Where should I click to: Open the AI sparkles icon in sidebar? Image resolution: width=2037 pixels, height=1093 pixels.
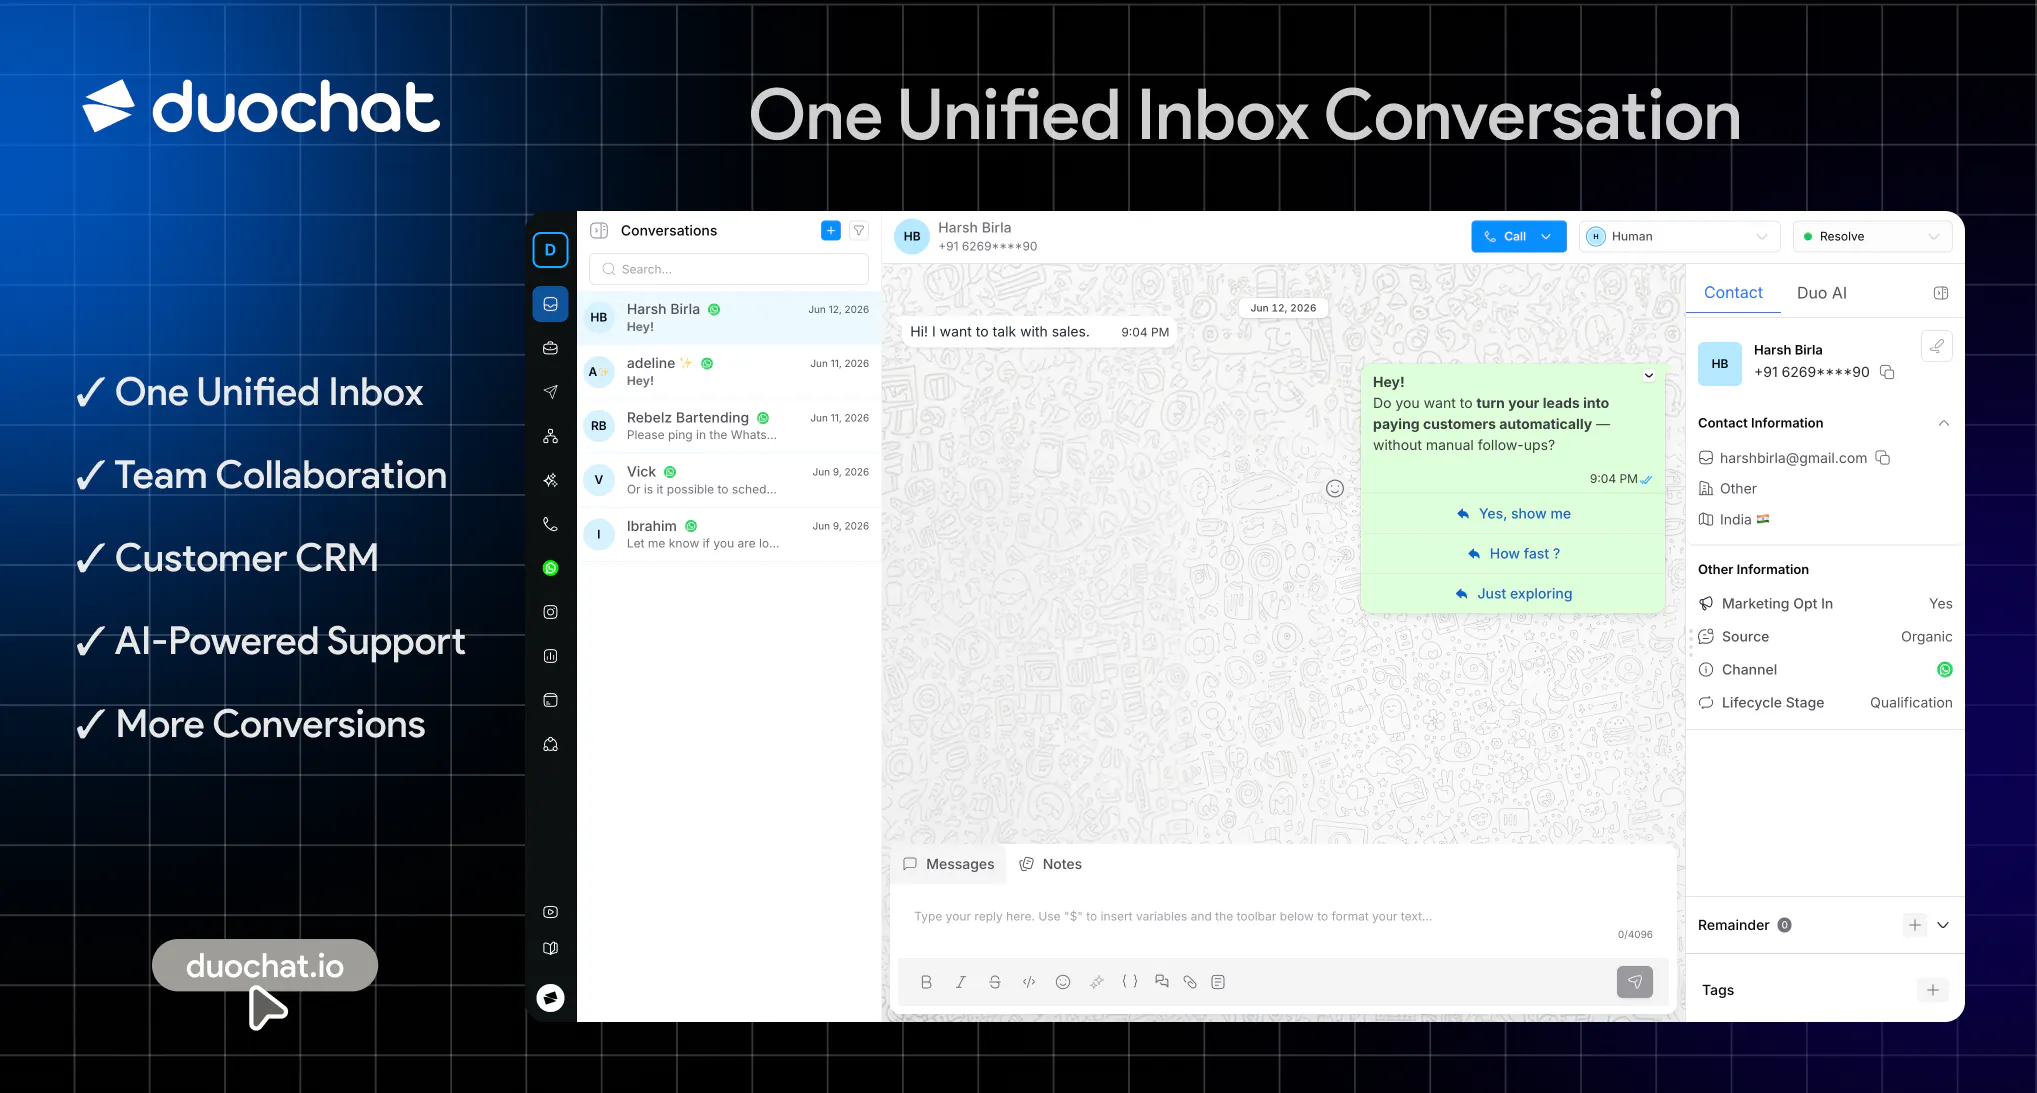[550, 480]
